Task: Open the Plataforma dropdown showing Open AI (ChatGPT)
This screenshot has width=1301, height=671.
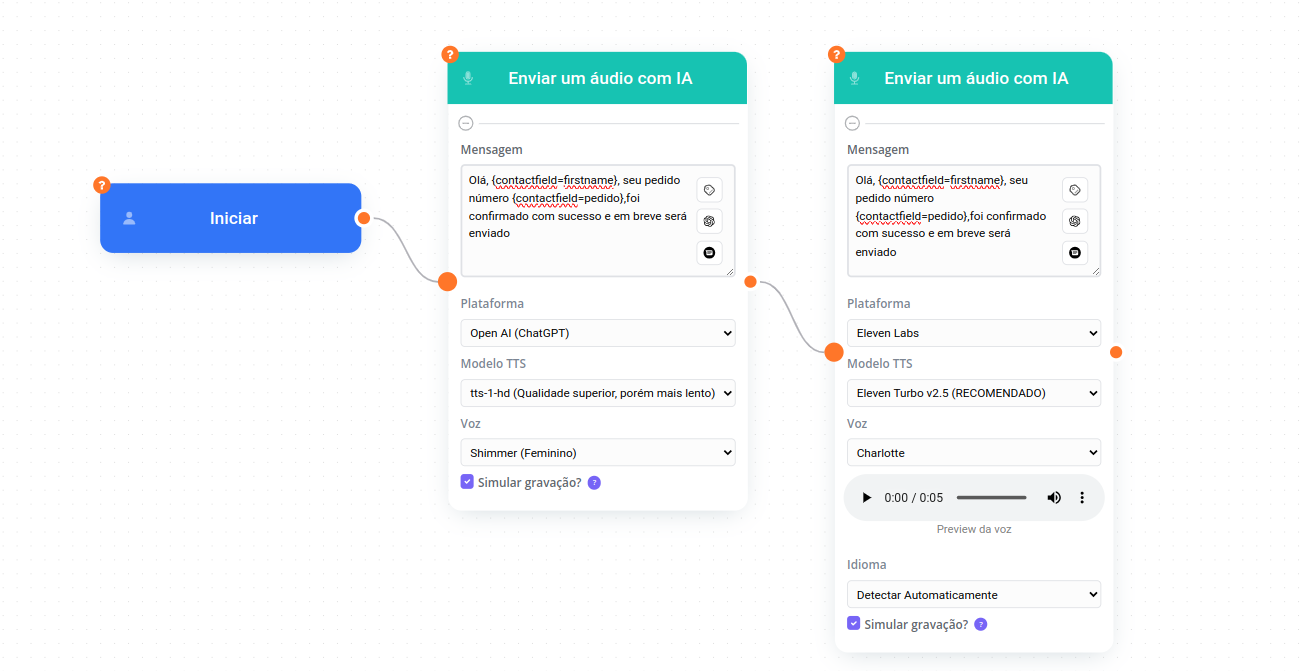Action: click(x=597, y=333)
